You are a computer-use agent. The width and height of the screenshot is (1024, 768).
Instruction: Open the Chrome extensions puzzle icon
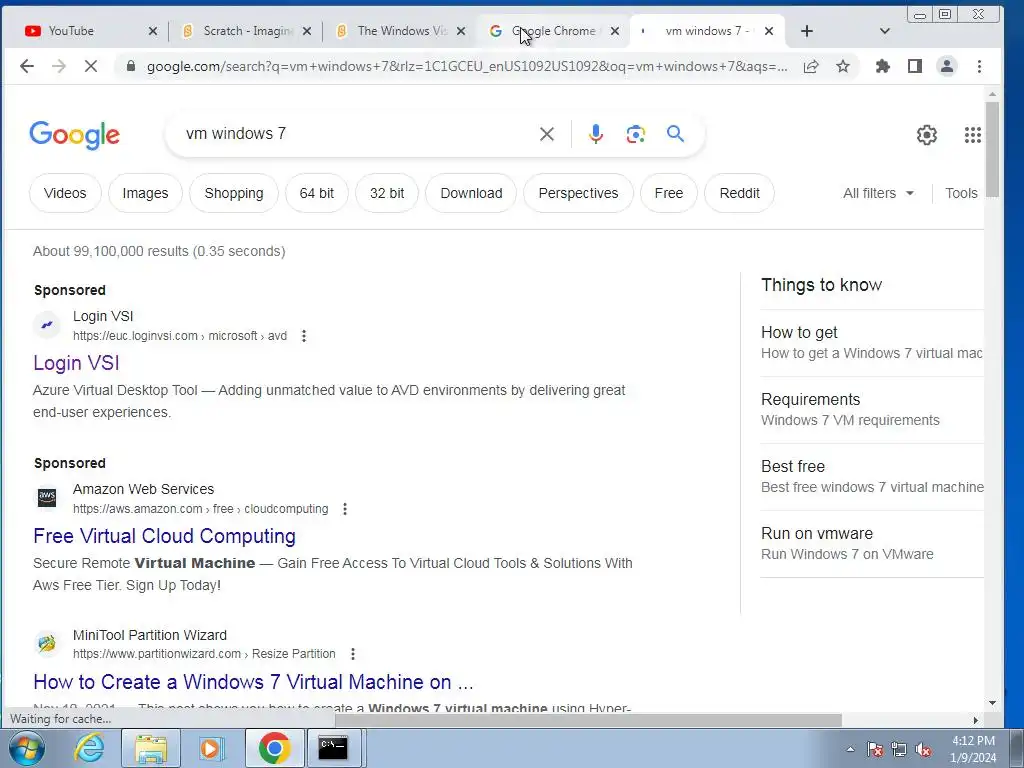883,66
